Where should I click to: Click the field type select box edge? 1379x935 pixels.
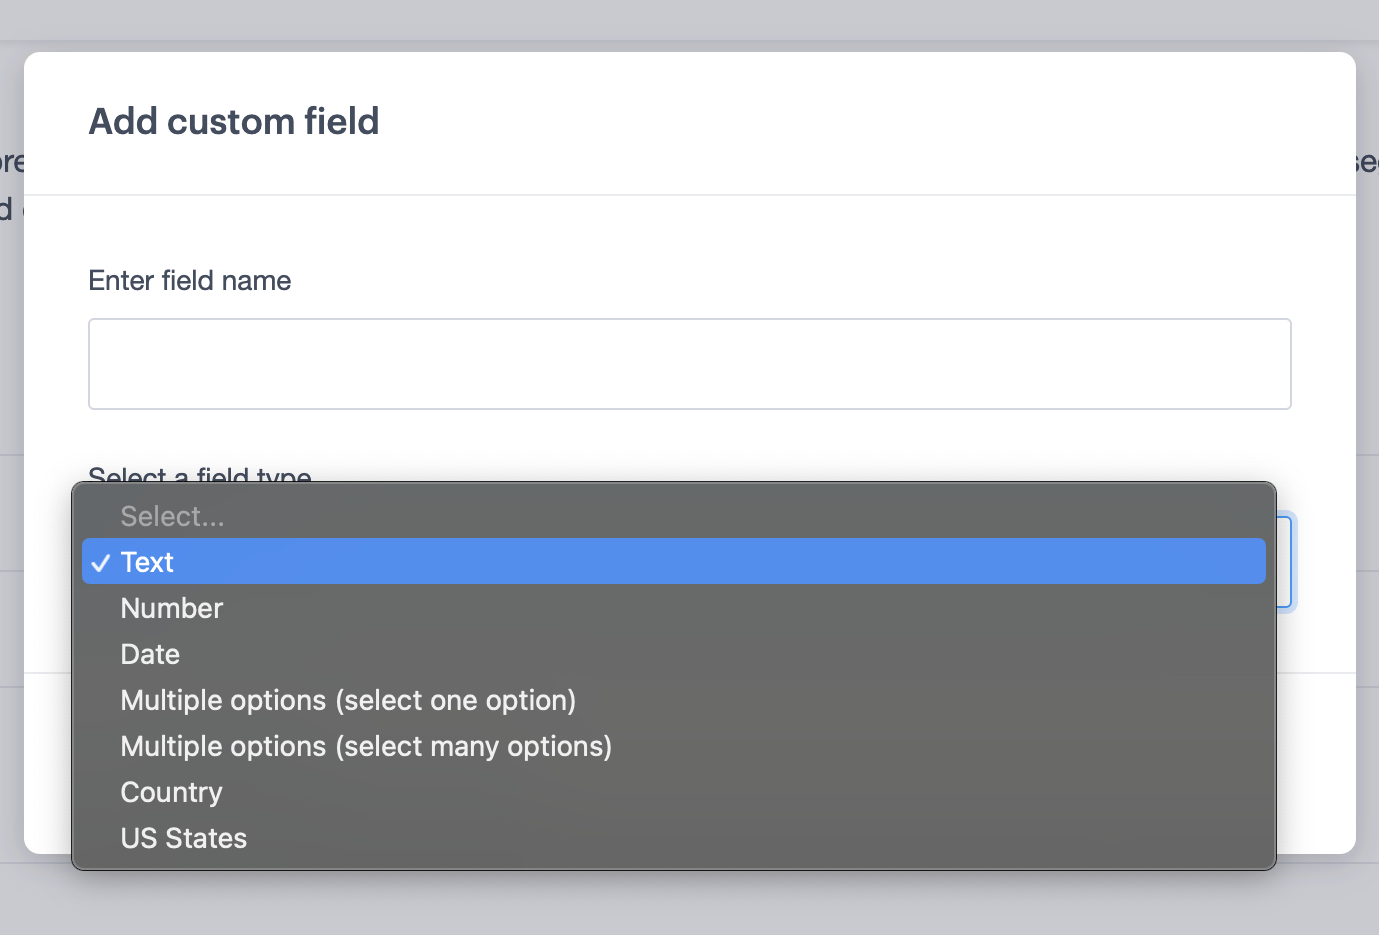pyautogui.click(x=1285, y=561)
